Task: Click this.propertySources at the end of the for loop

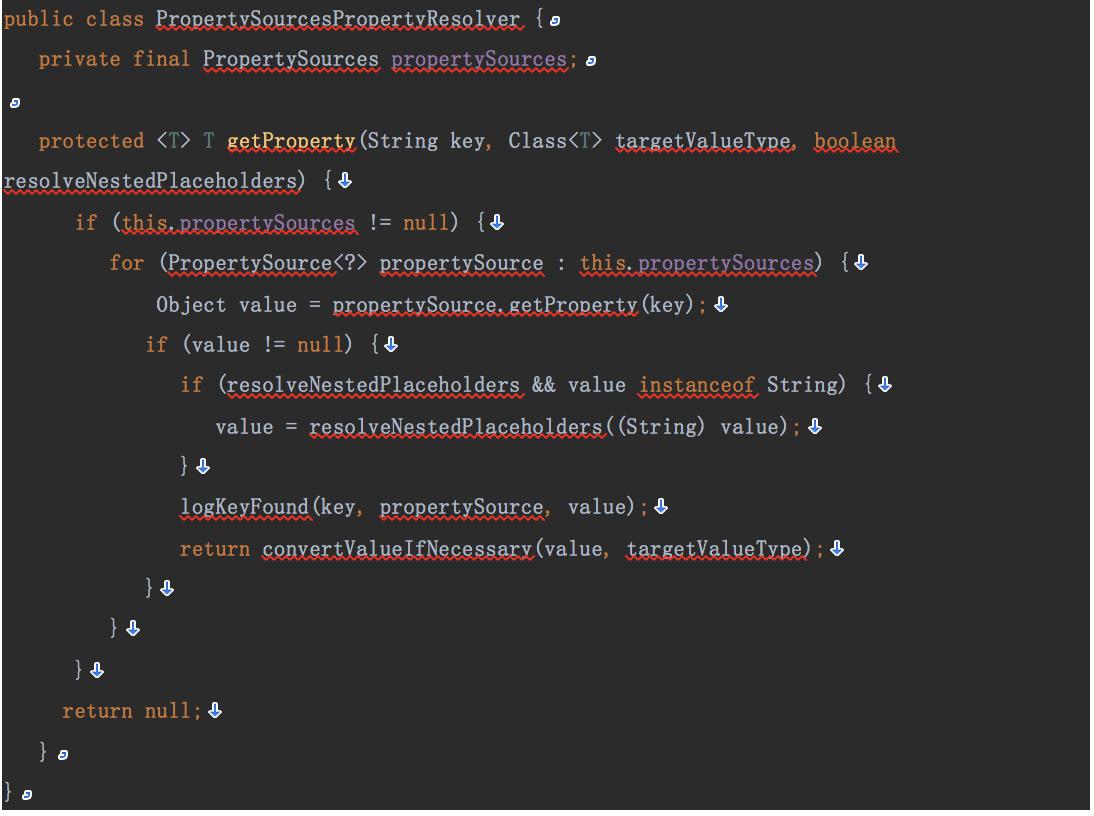Action: tap(696, 263)
